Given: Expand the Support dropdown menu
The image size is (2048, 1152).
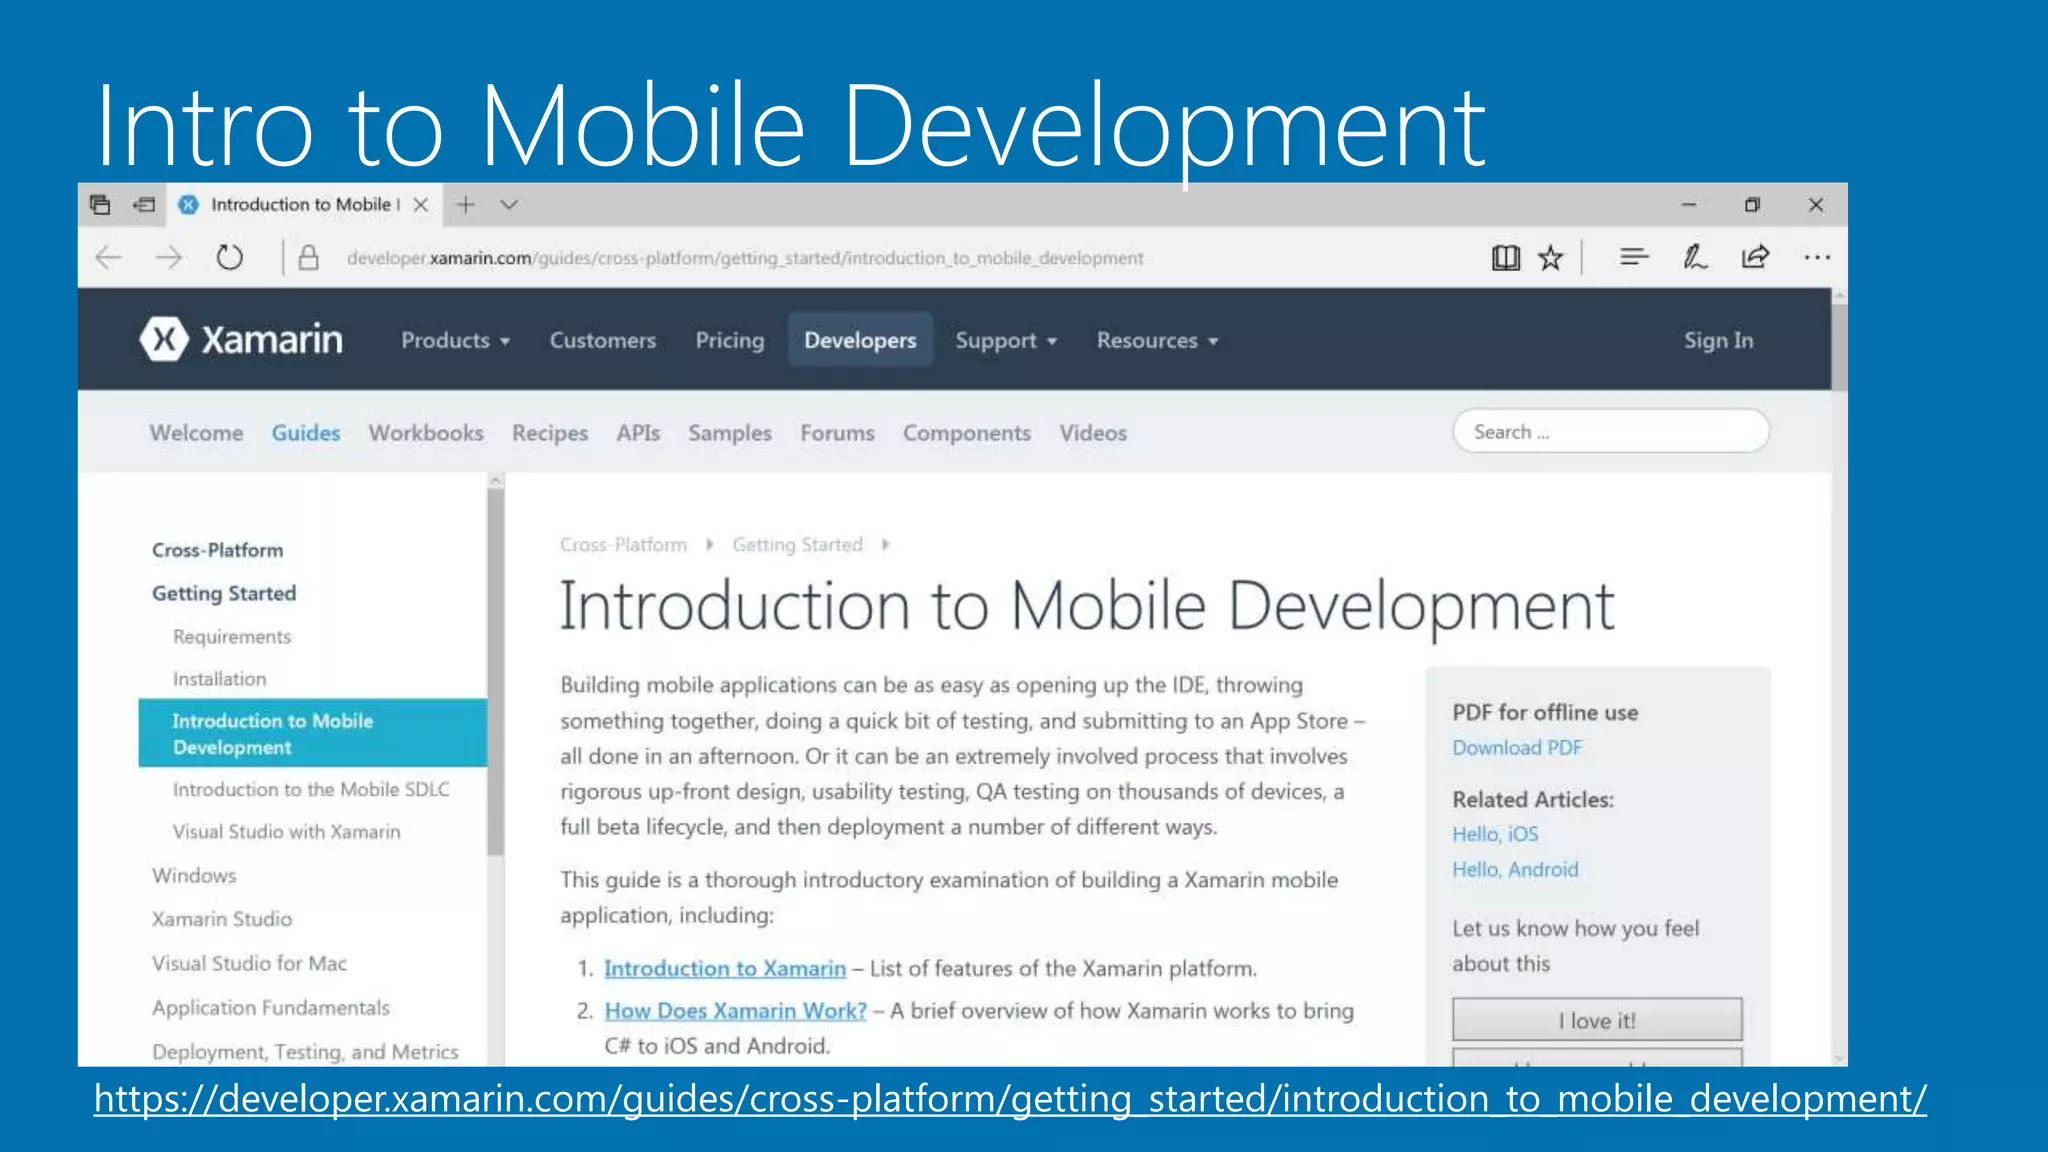Looking at the screenshot, I should tap(1006, 341).
